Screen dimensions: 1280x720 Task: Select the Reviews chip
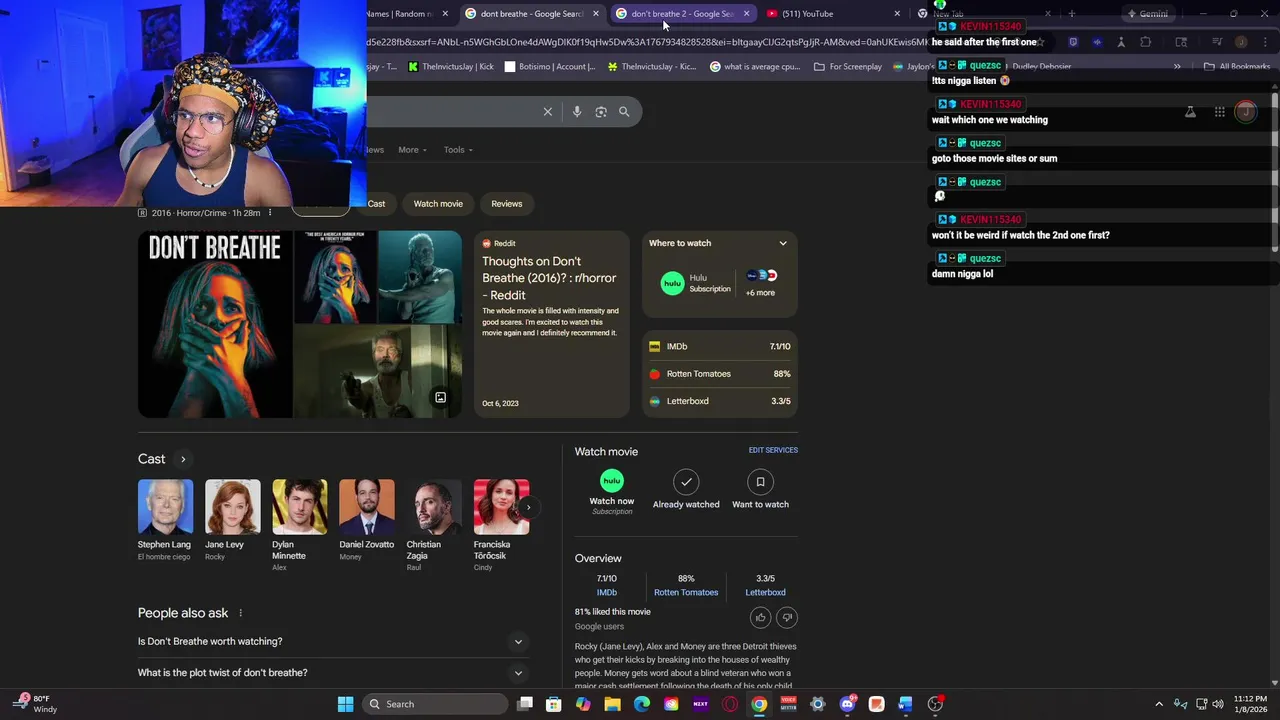pos(507,204)
